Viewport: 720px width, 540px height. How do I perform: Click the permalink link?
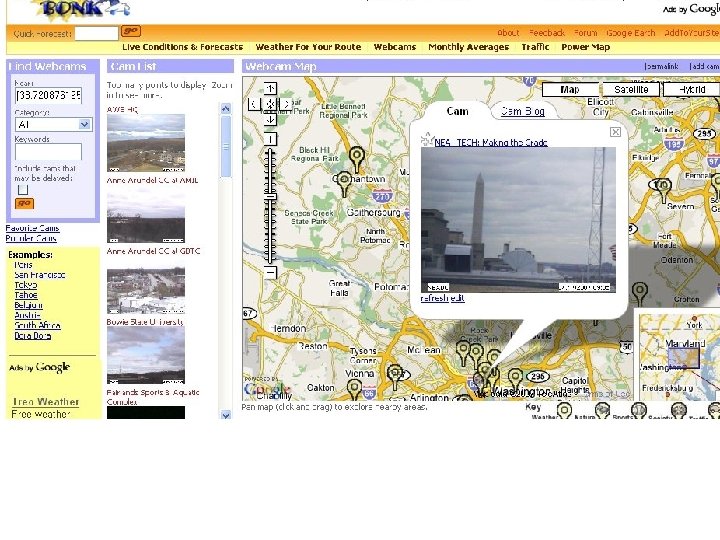(x=661, y=66)
